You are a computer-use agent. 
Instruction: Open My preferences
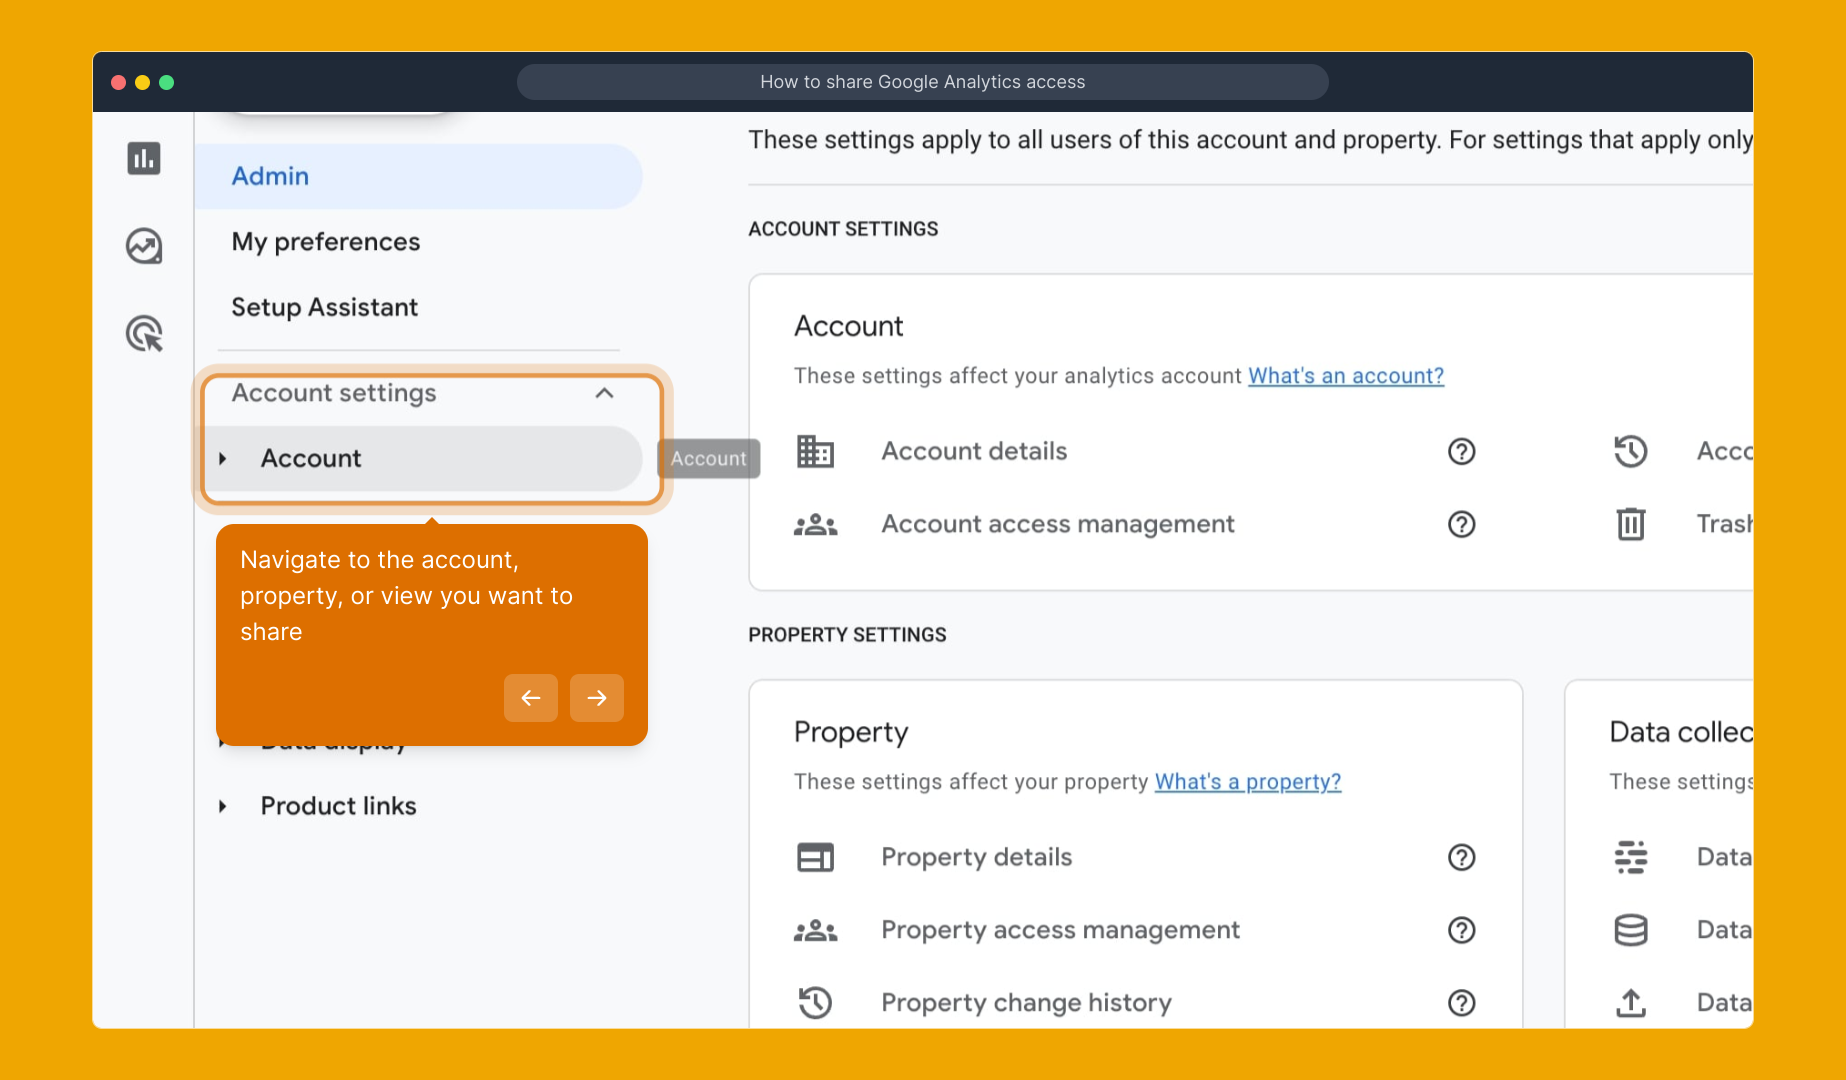tap(325, 241)
